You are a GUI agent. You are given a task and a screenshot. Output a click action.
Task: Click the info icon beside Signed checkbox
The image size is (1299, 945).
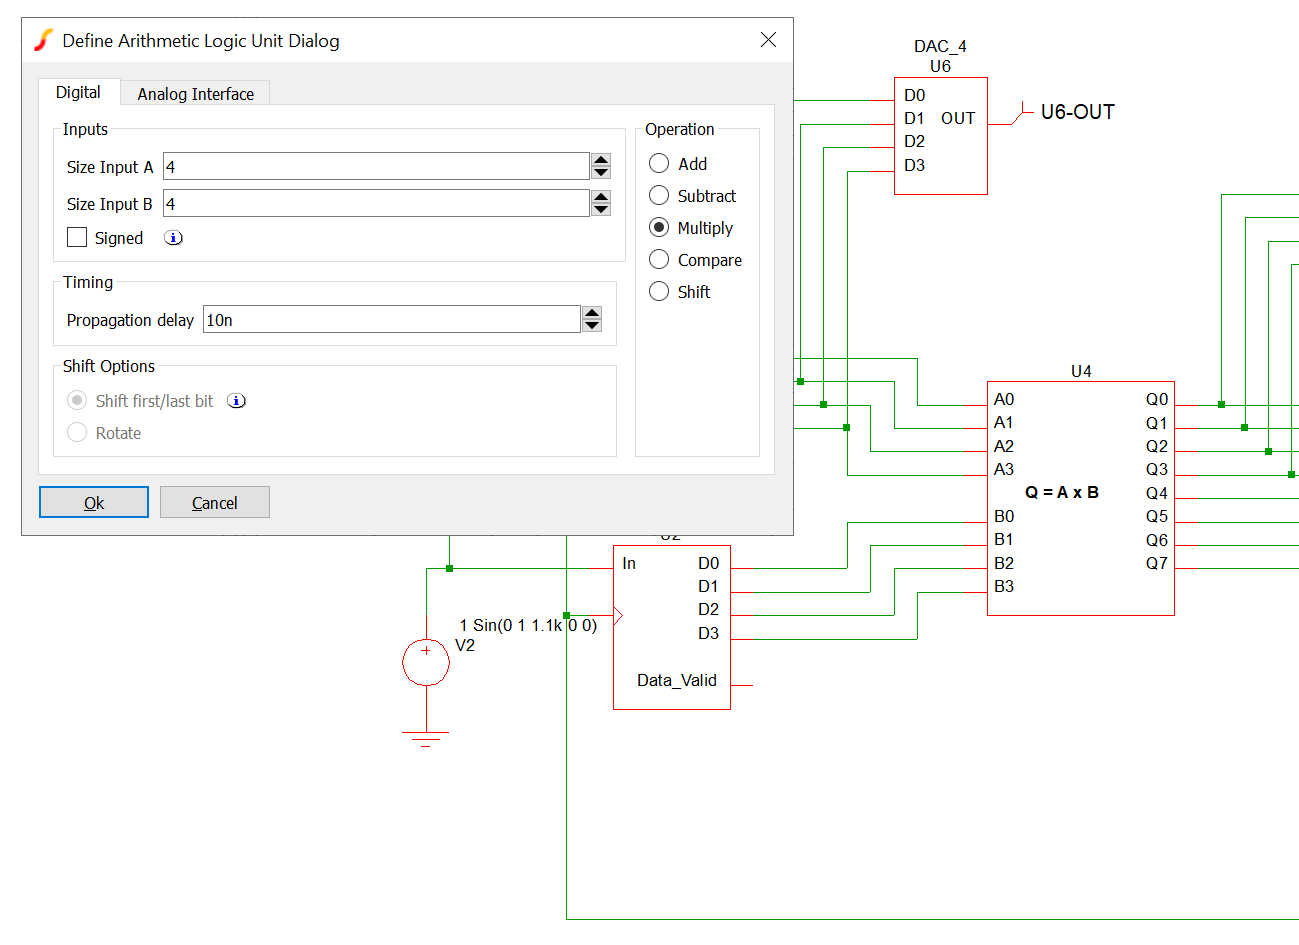(174, 238)
